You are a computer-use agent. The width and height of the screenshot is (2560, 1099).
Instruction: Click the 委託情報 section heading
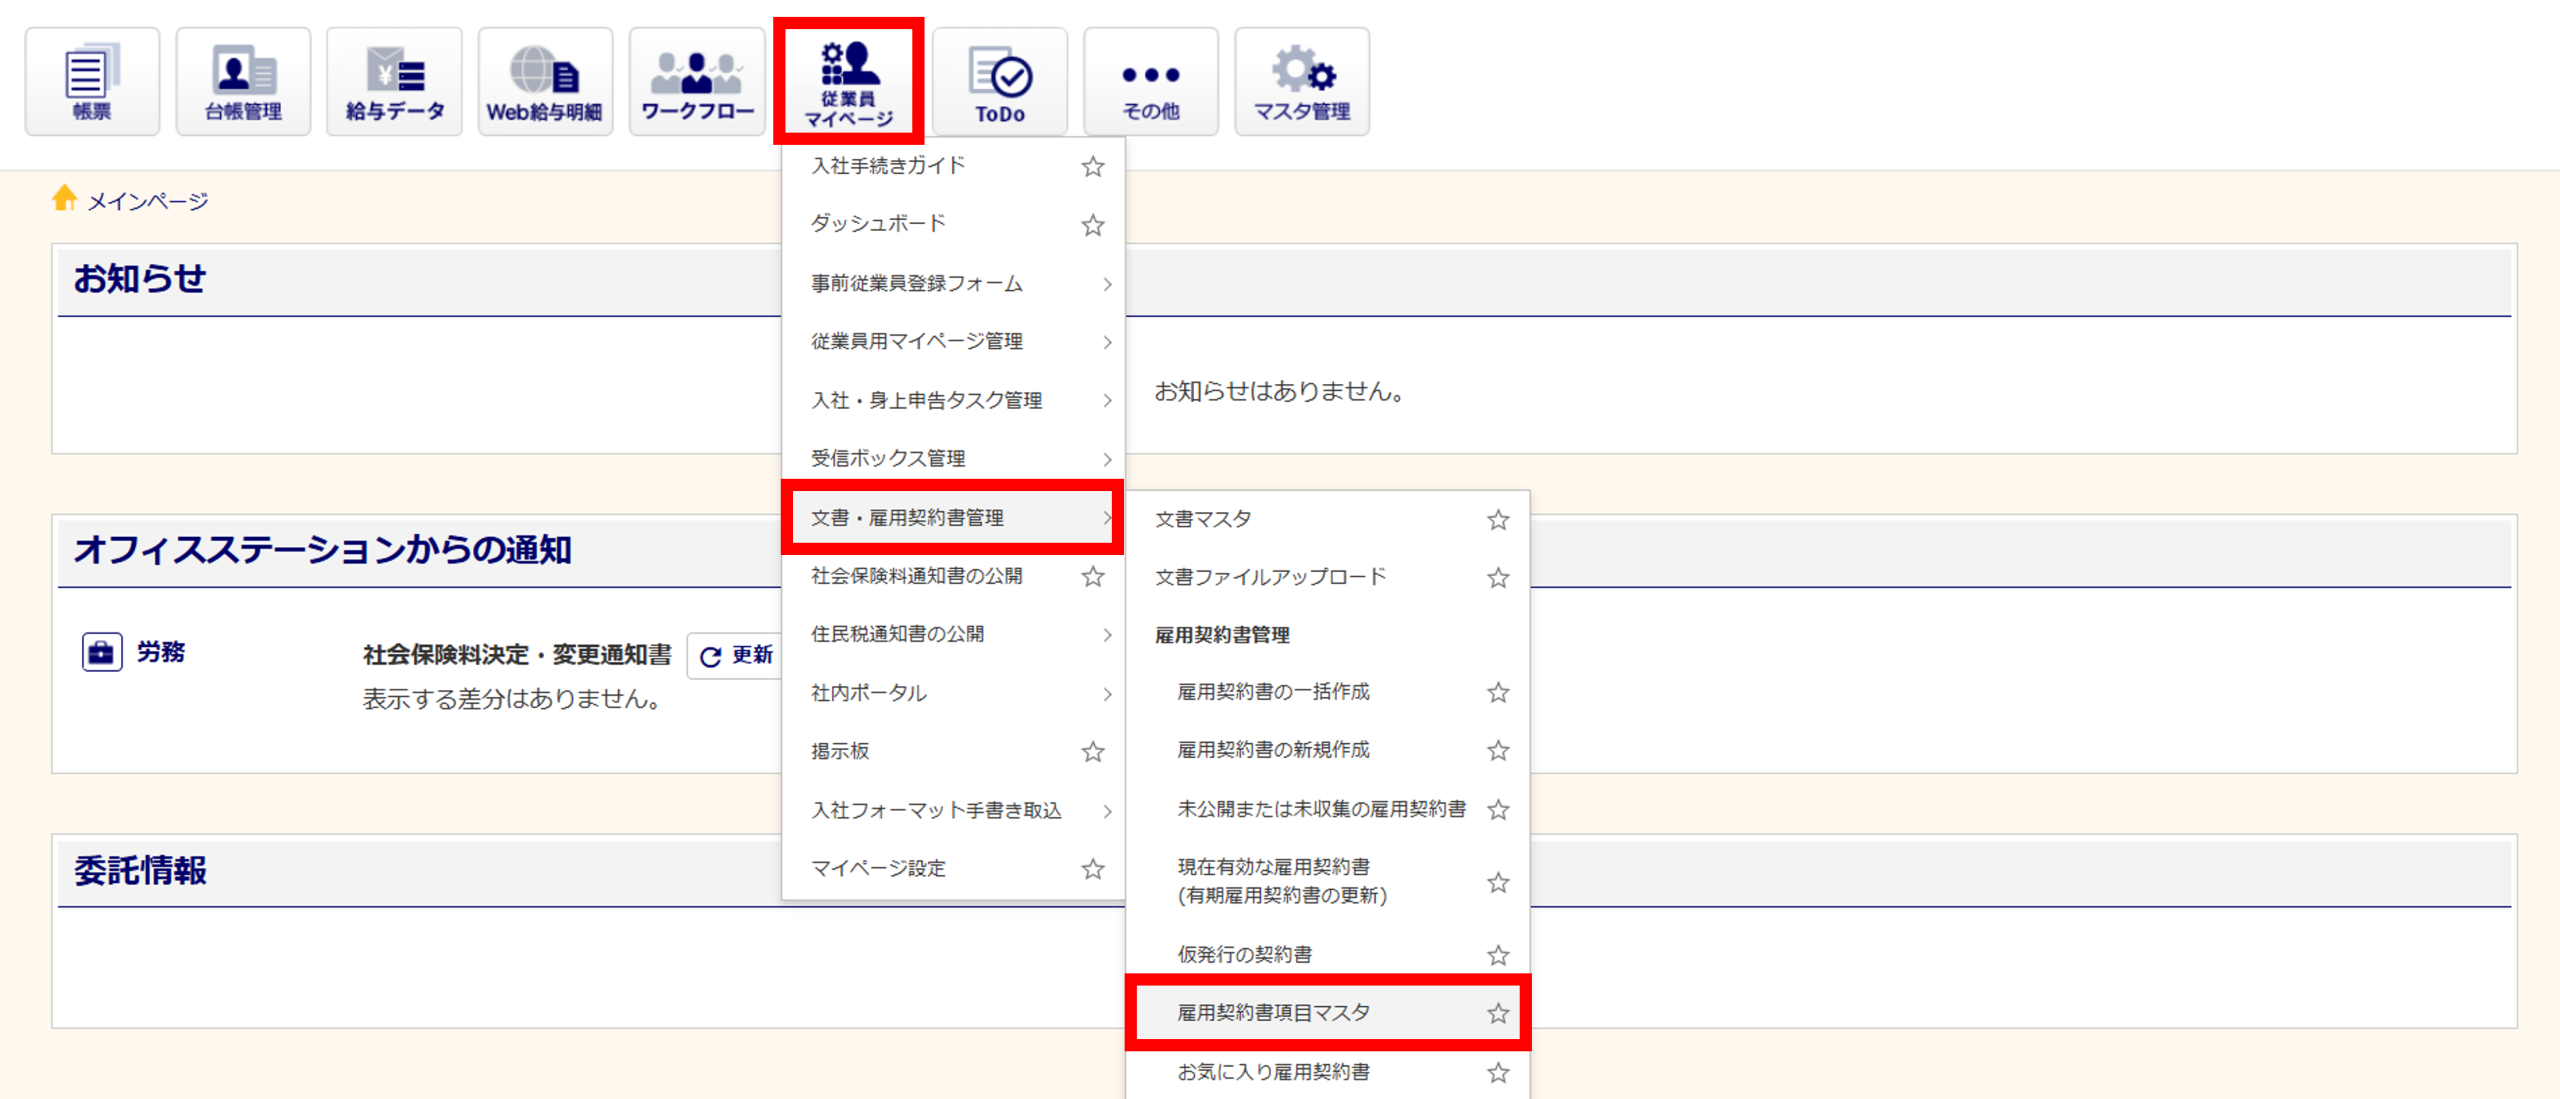[x=141, y=871]
